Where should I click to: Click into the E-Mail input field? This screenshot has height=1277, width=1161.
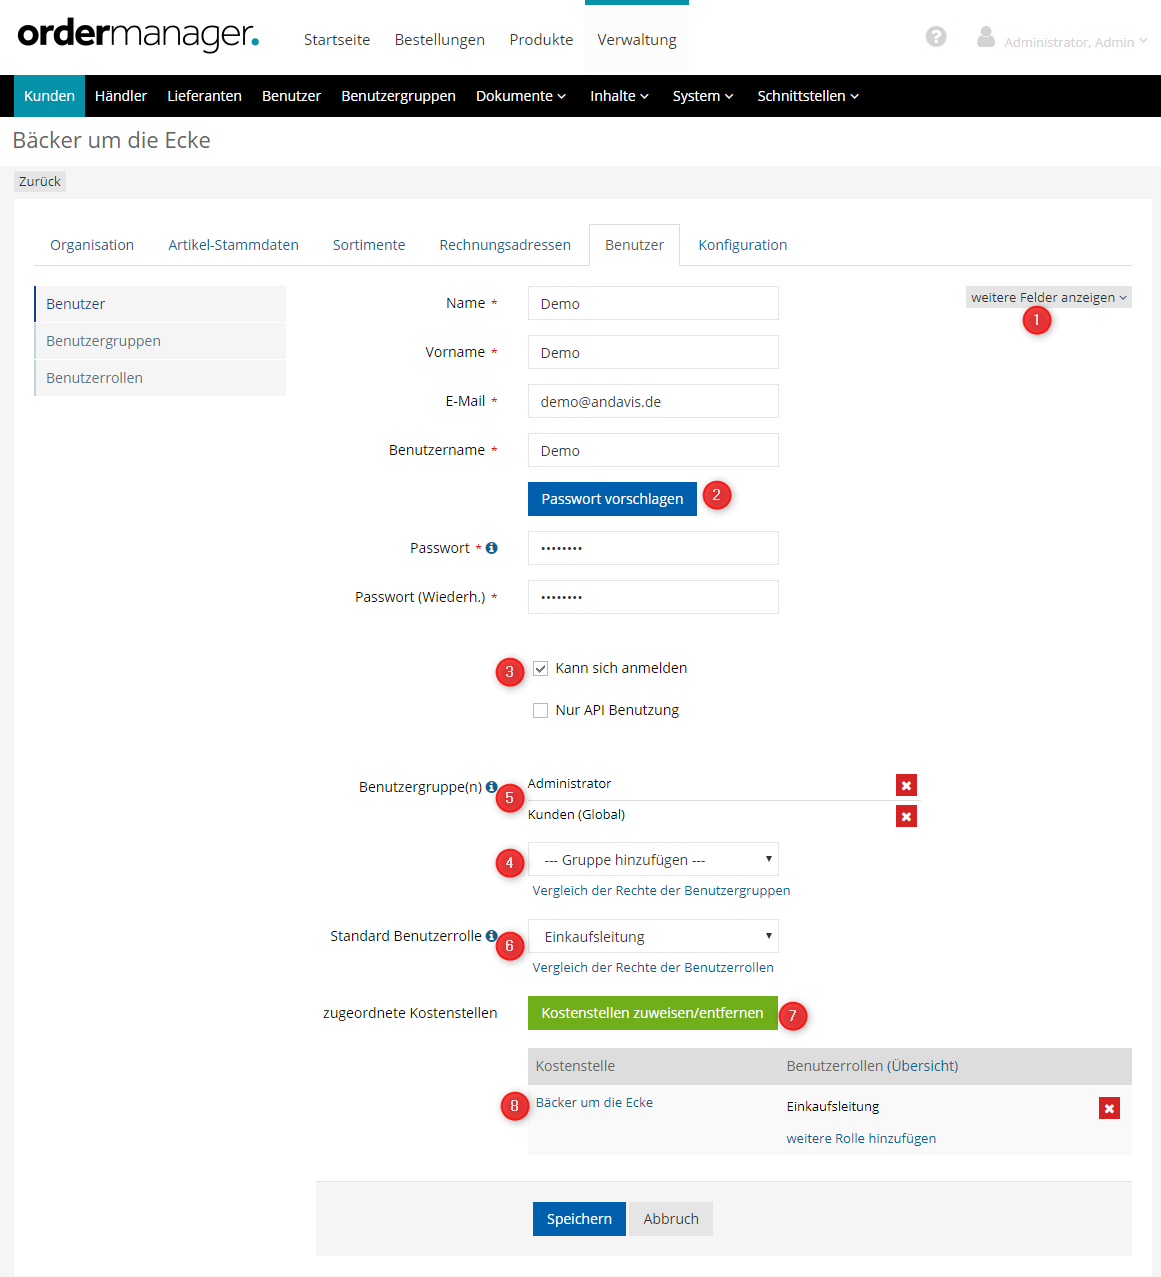[x=653, y=402]
